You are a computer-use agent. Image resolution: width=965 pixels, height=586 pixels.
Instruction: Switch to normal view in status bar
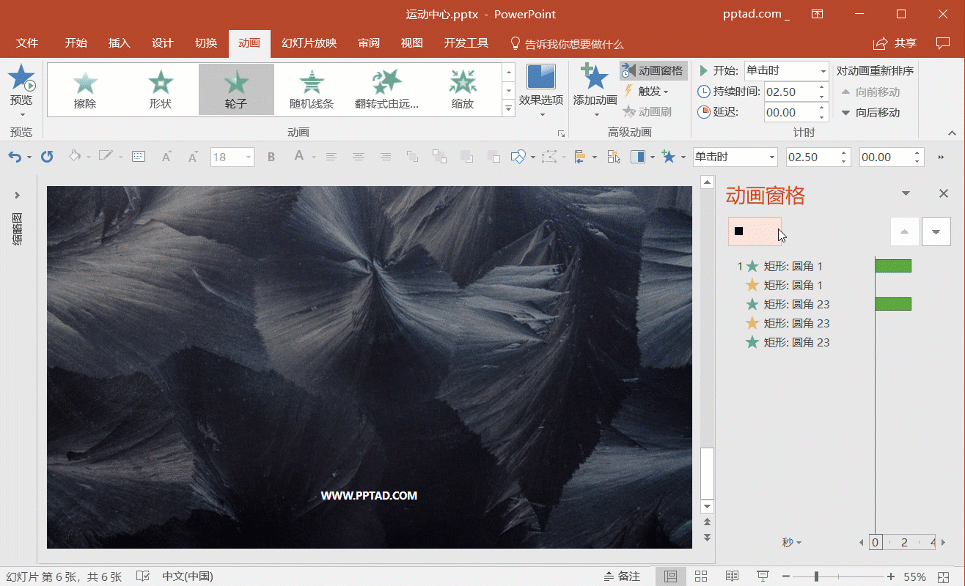click(670, 576)
